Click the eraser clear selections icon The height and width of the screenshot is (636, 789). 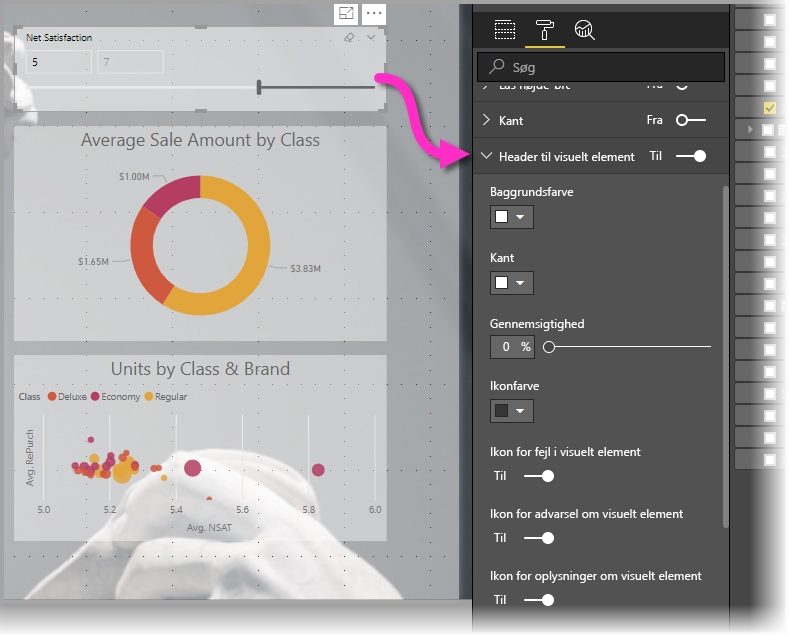point(349,37)
